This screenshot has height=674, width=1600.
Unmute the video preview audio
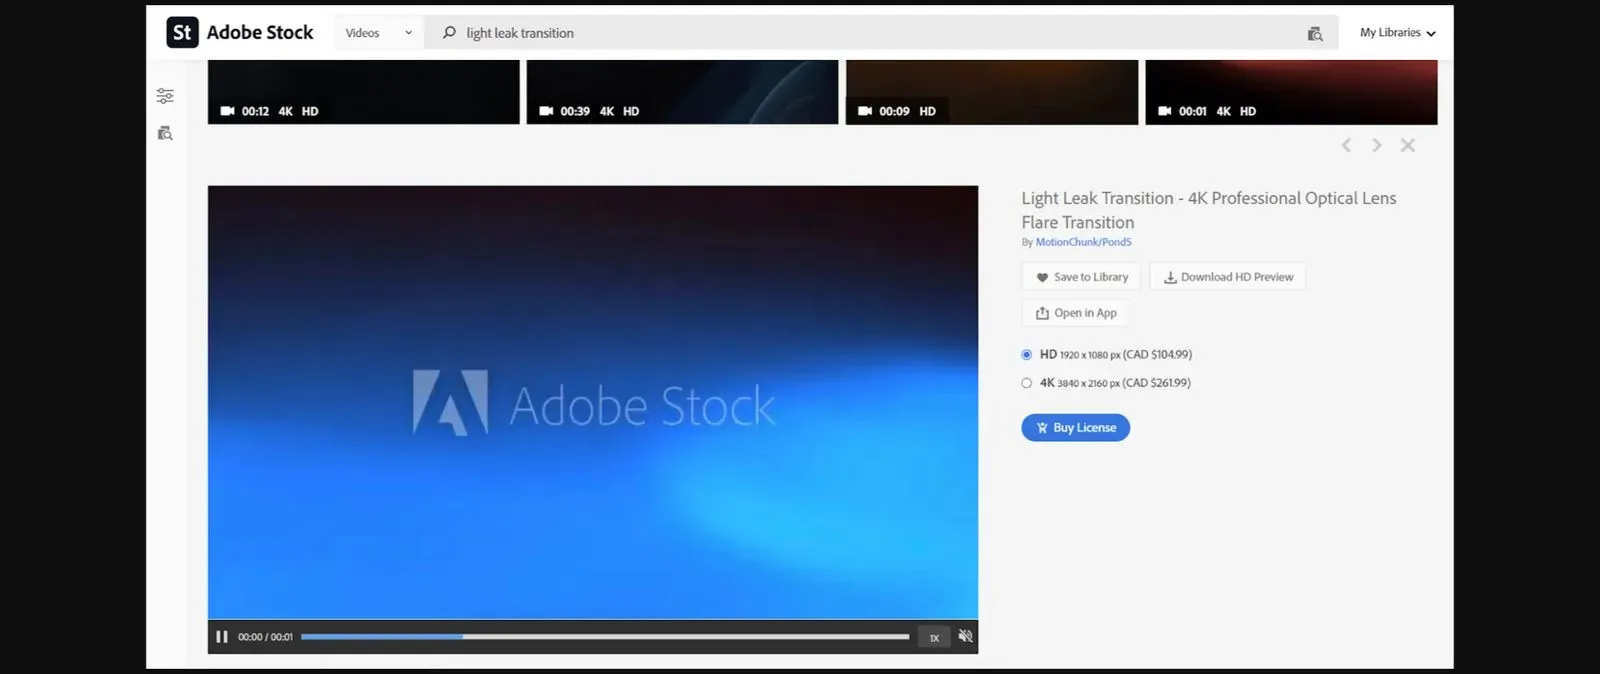coord(965,637)
